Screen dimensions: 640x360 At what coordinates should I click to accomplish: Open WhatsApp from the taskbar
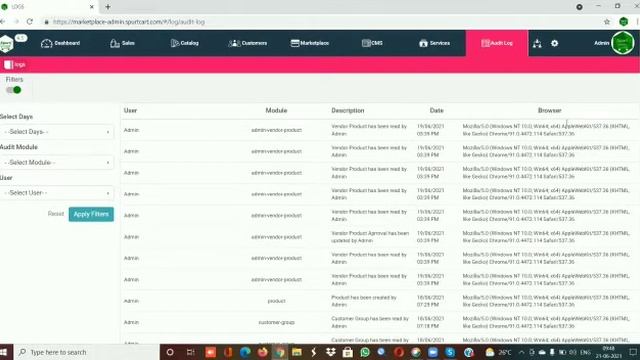point(365,352)
